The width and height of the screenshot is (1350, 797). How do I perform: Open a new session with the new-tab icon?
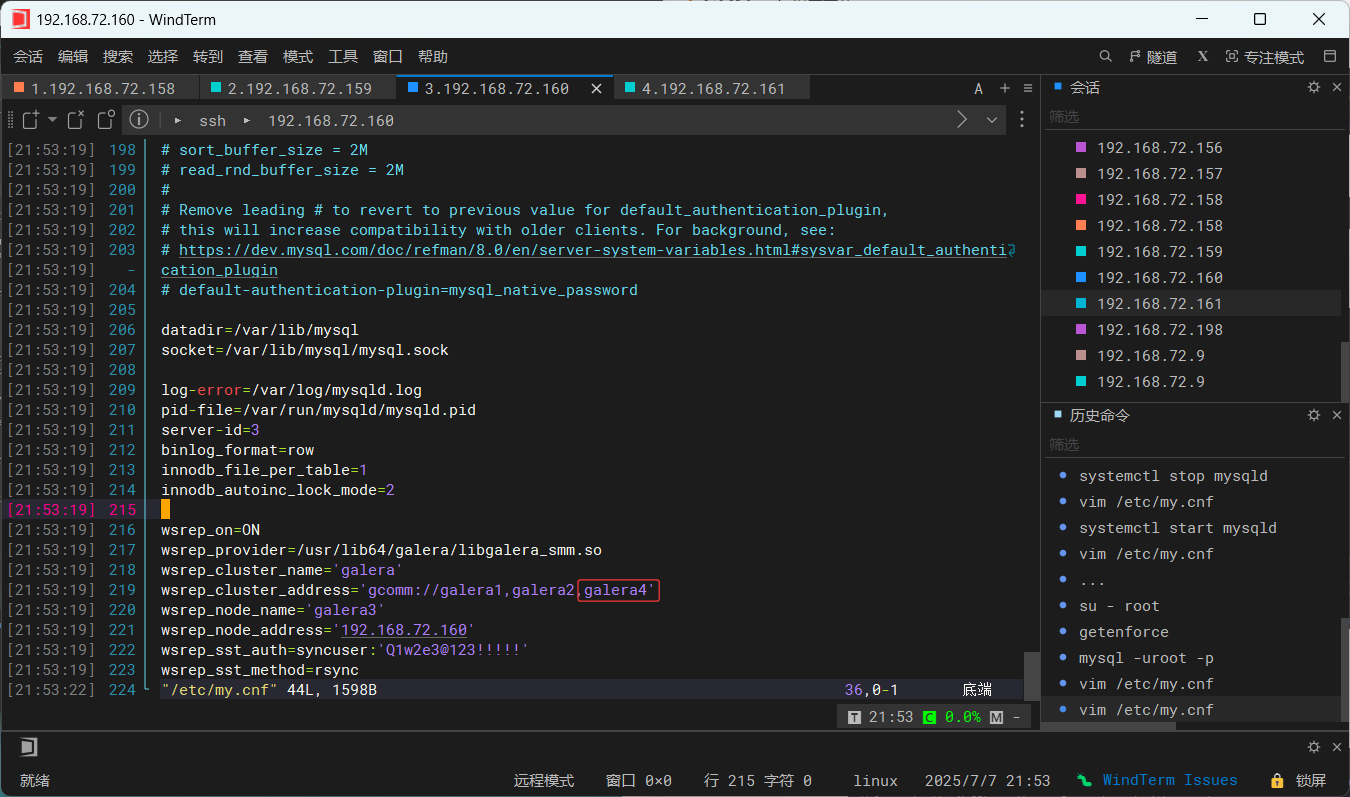[30, 119]
